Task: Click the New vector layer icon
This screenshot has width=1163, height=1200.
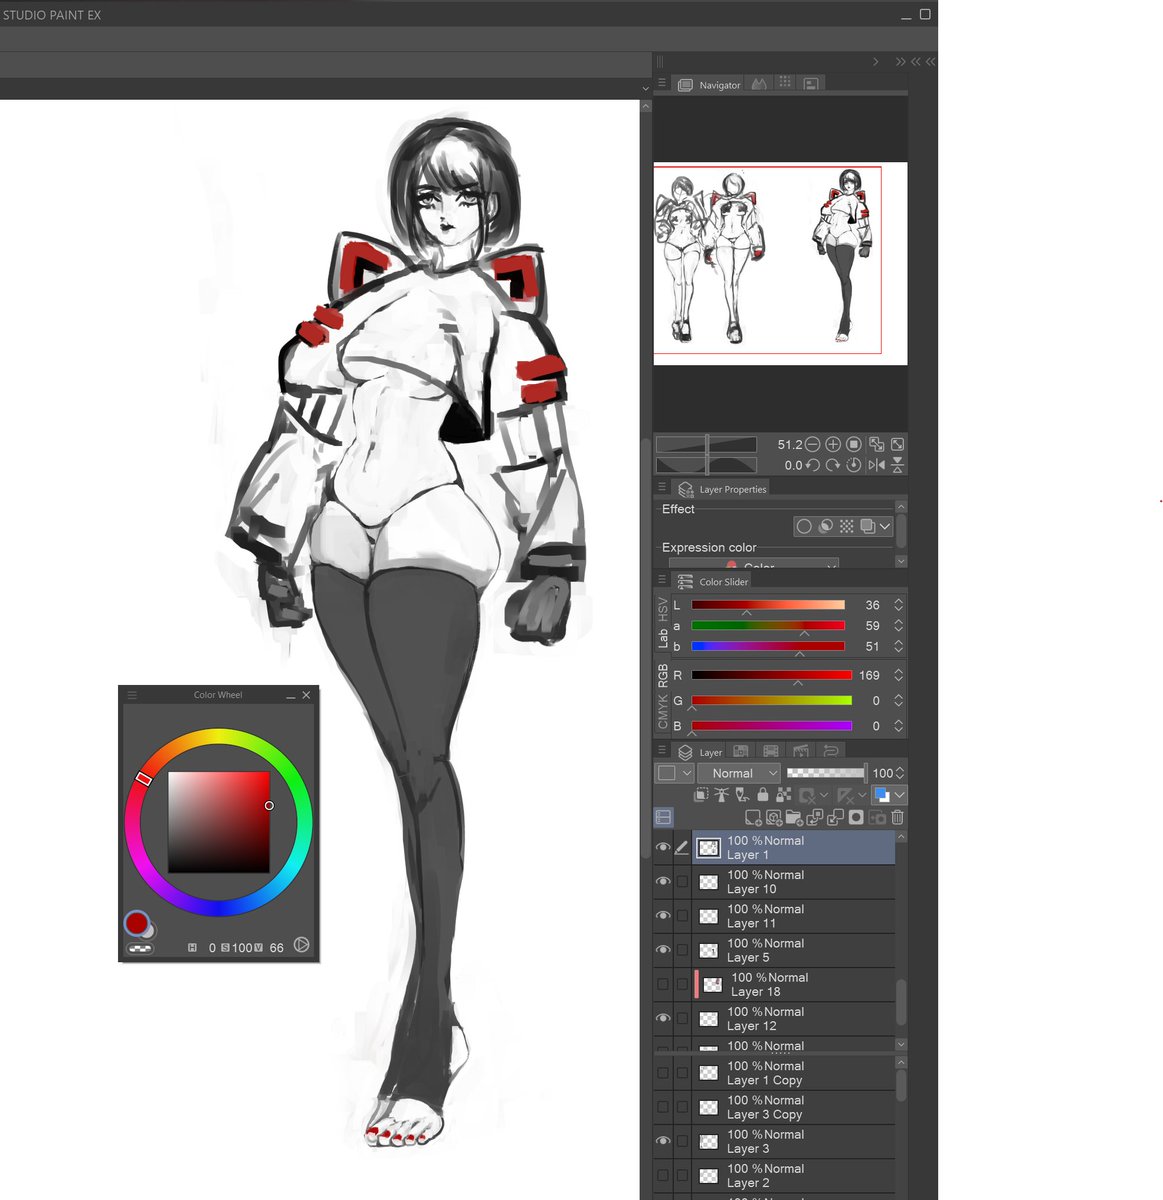Action: pyautogui.click(x=773, y=817)
